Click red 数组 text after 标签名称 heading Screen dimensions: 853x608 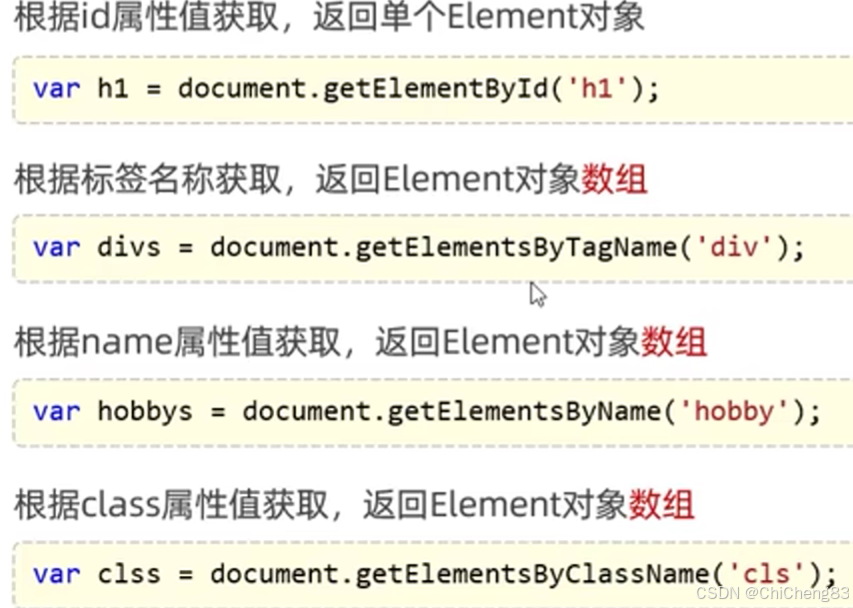point(614,178)
